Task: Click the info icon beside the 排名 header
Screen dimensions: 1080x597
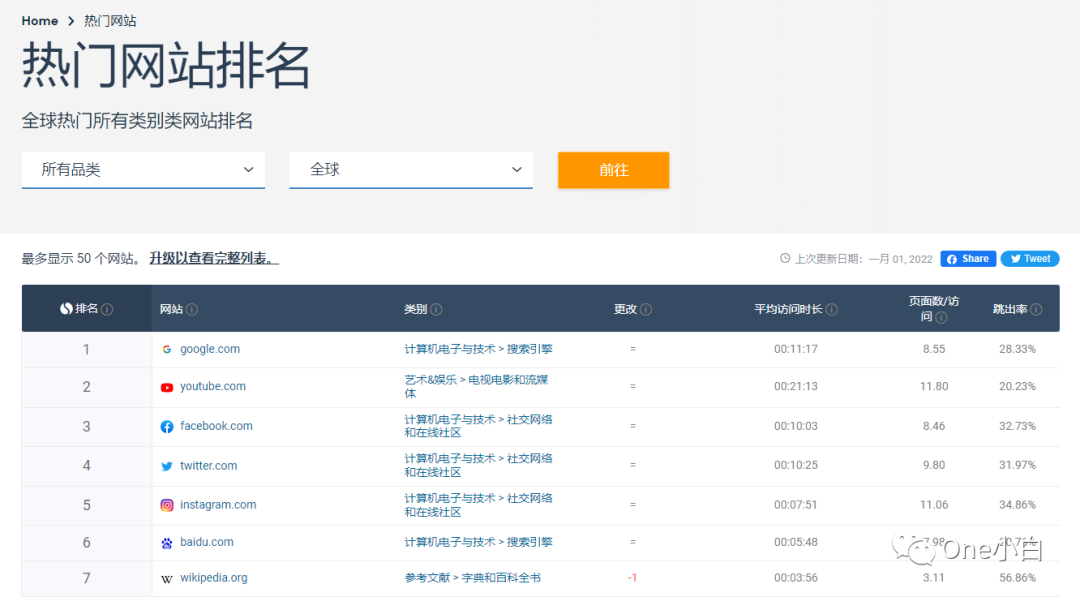Action: tap(109, 309)
